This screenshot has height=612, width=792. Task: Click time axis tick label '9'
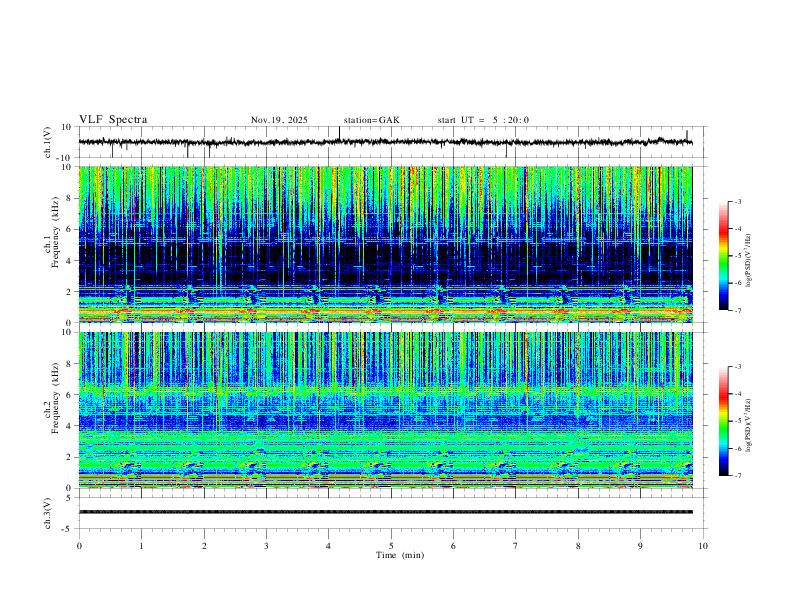coord(640,546)
